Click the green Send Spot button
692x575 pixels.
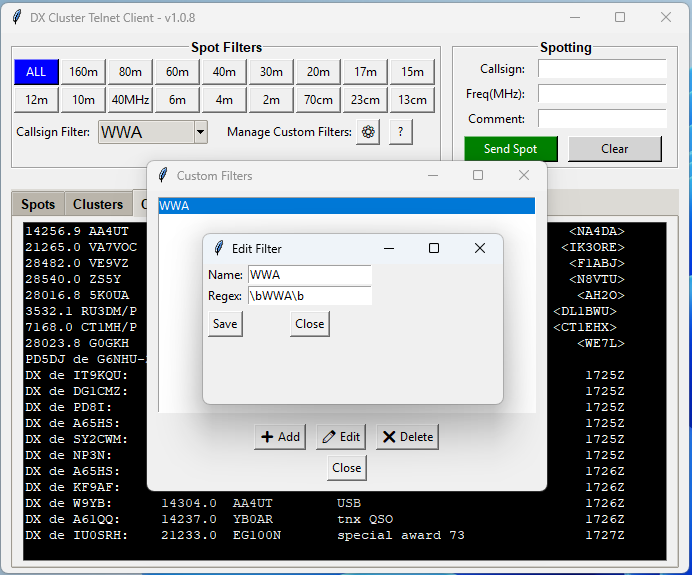[x=510, y=149]
